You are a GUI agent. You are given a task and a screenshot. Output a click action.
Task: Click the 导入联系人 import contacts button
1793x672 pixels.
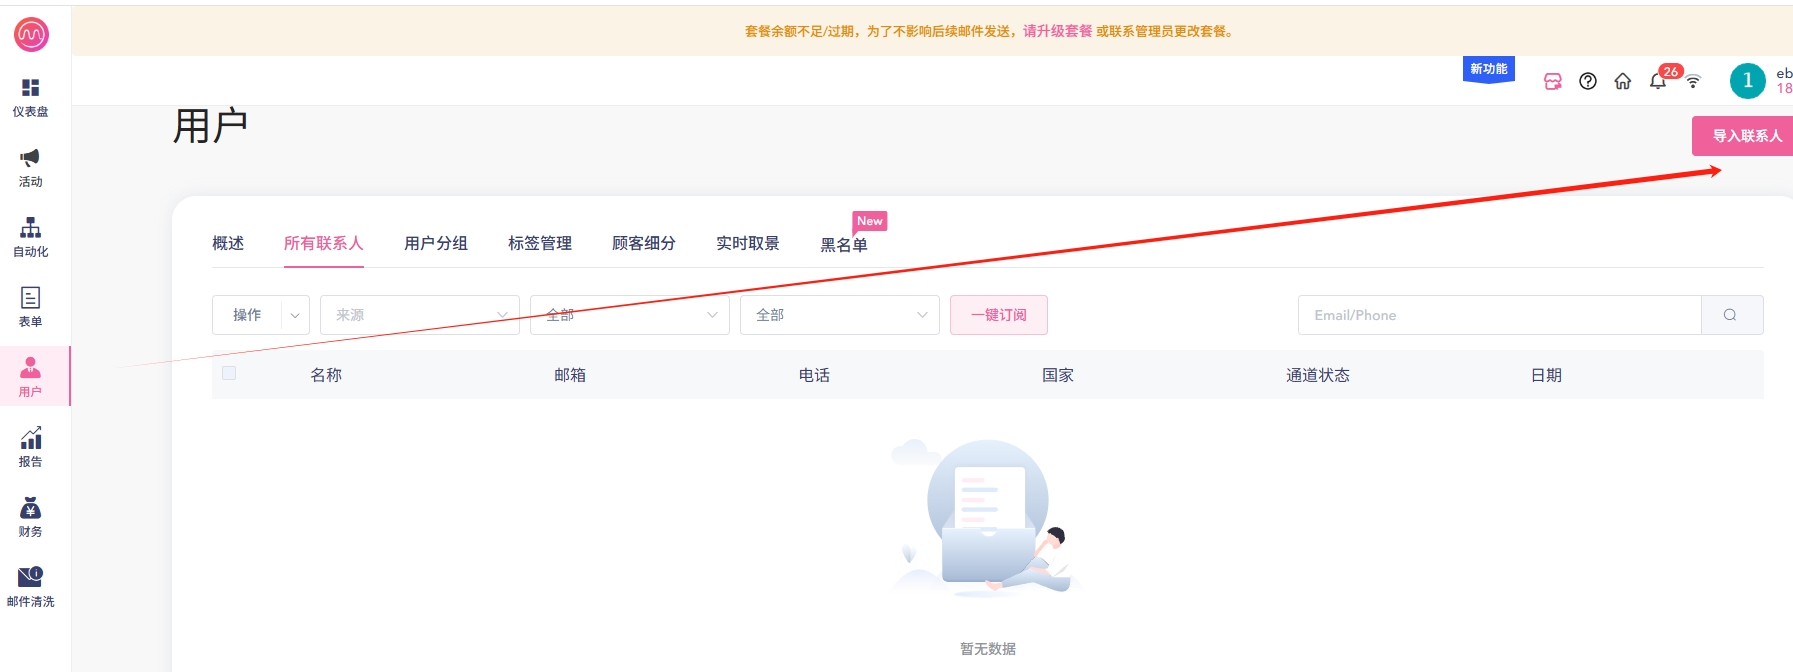tap(1745, 136)
